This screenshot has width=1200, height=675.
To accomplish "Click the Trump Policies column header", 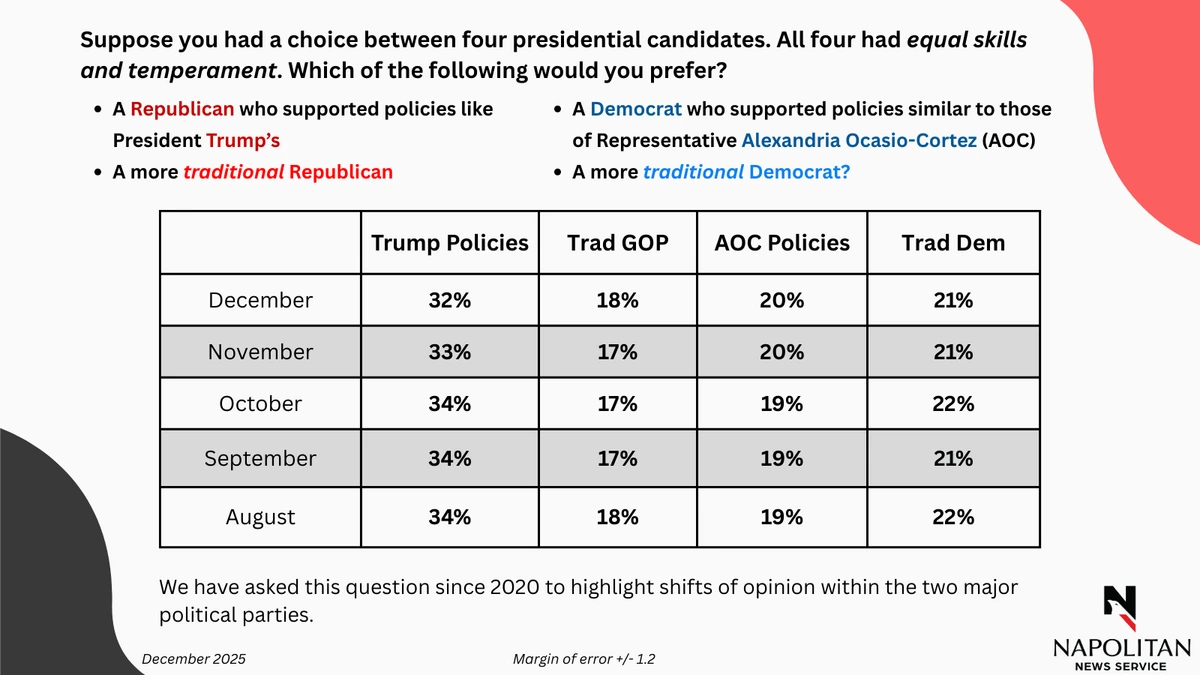I will tap(450, 243).
